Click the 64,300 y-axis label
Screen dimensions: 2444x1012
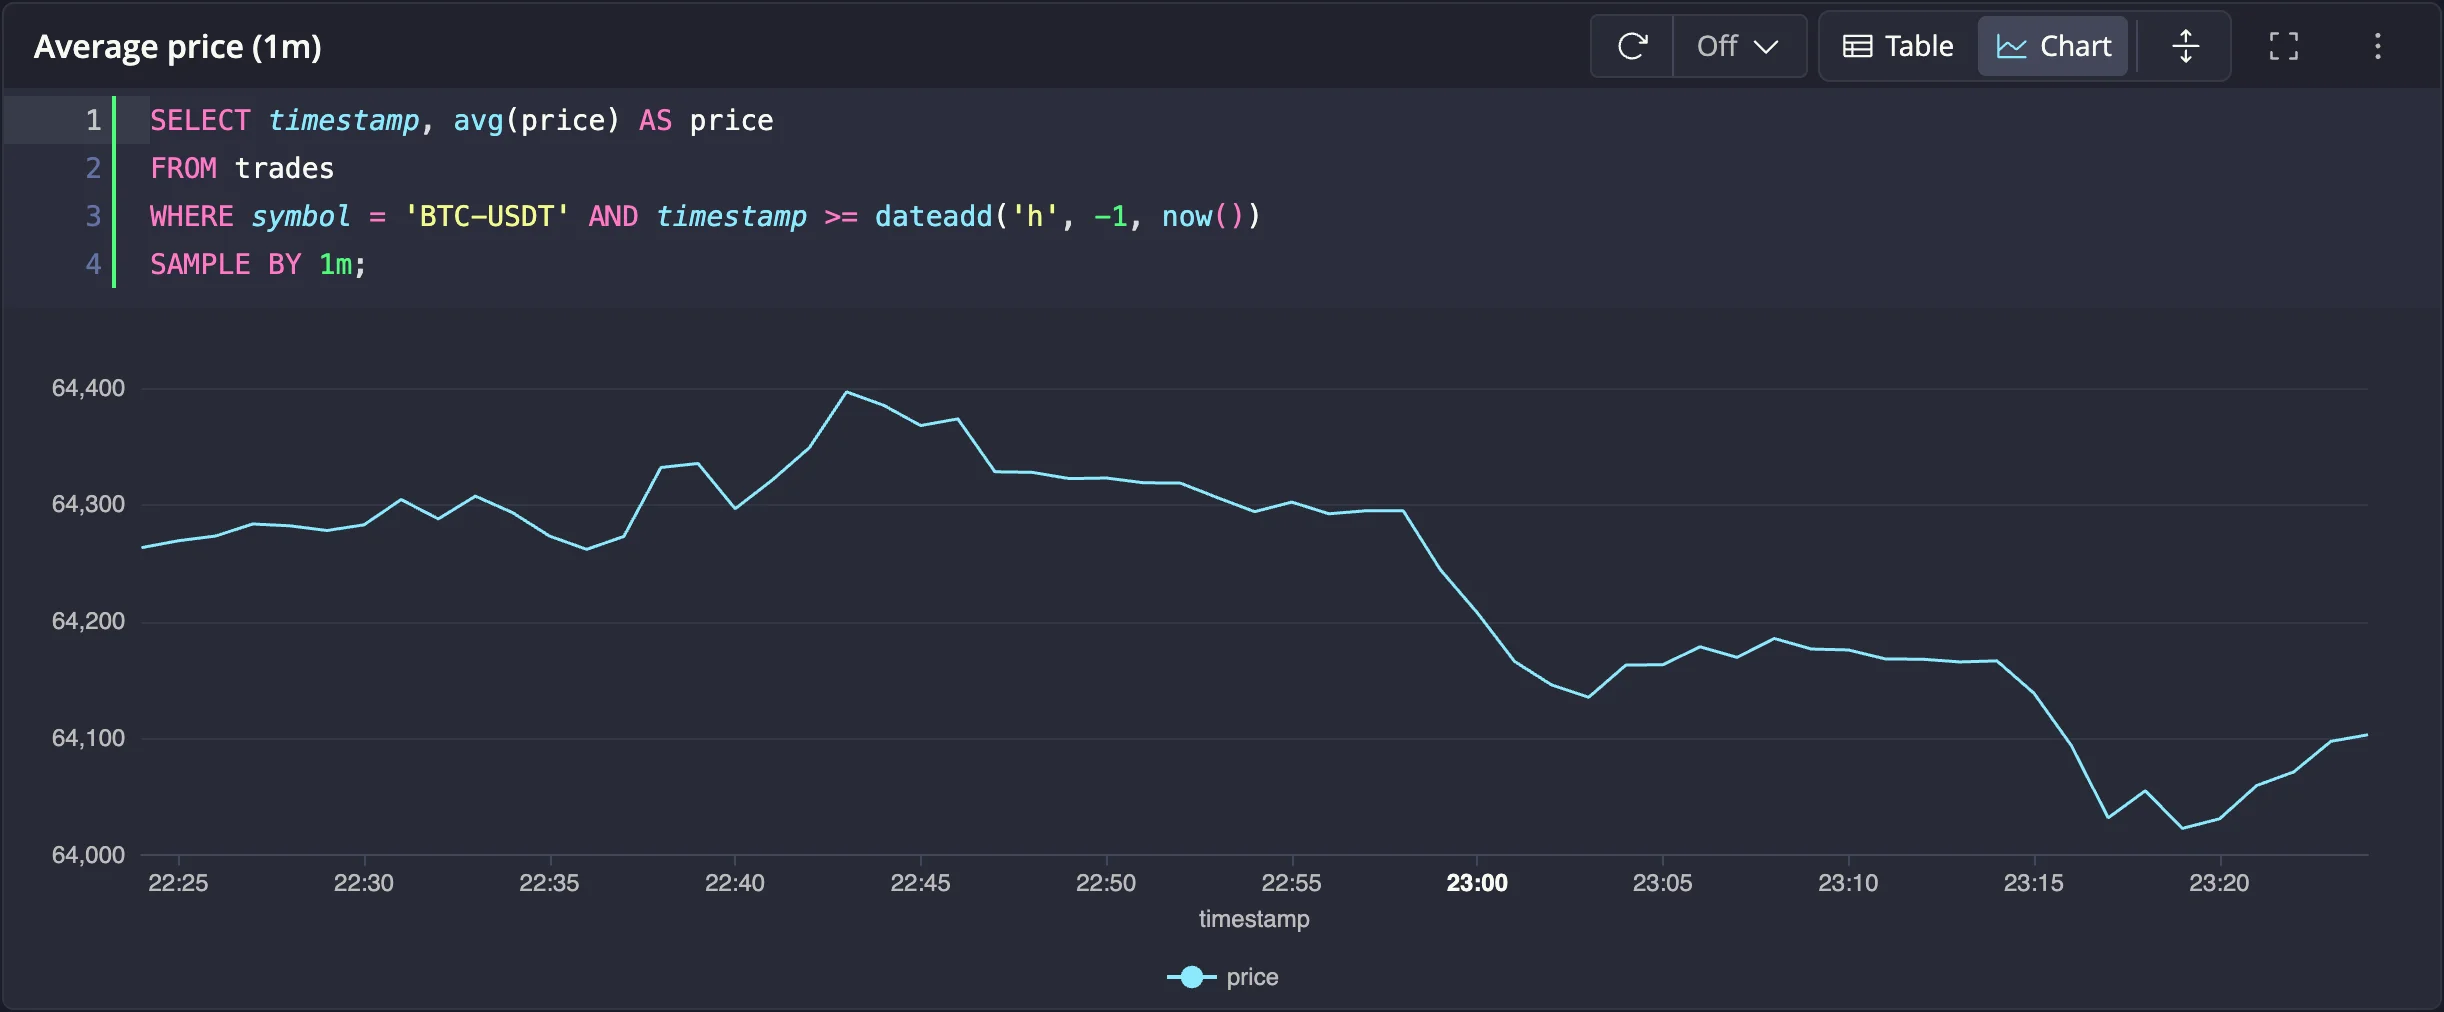tap(88, 504)
